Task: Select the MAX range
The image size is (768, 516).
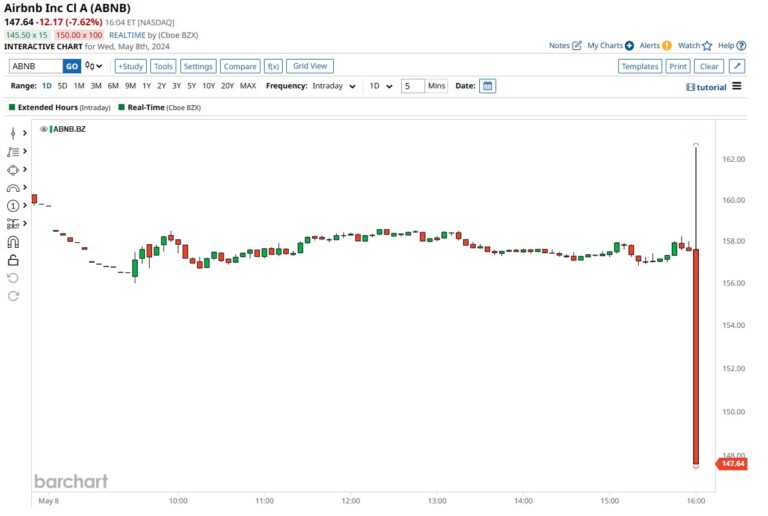Action: point(248,86)
